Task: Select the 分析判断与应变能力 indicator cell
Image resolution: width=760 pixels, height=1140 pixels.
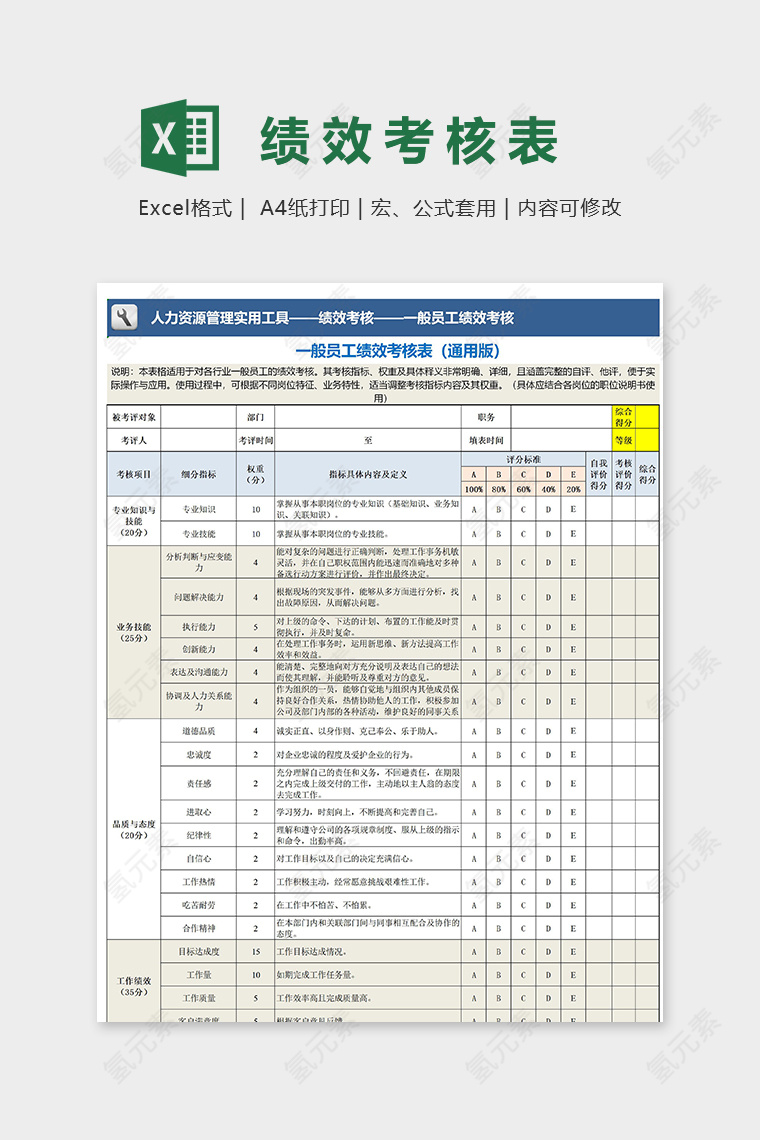Action: pyautogui.click(x=199, y=562)
